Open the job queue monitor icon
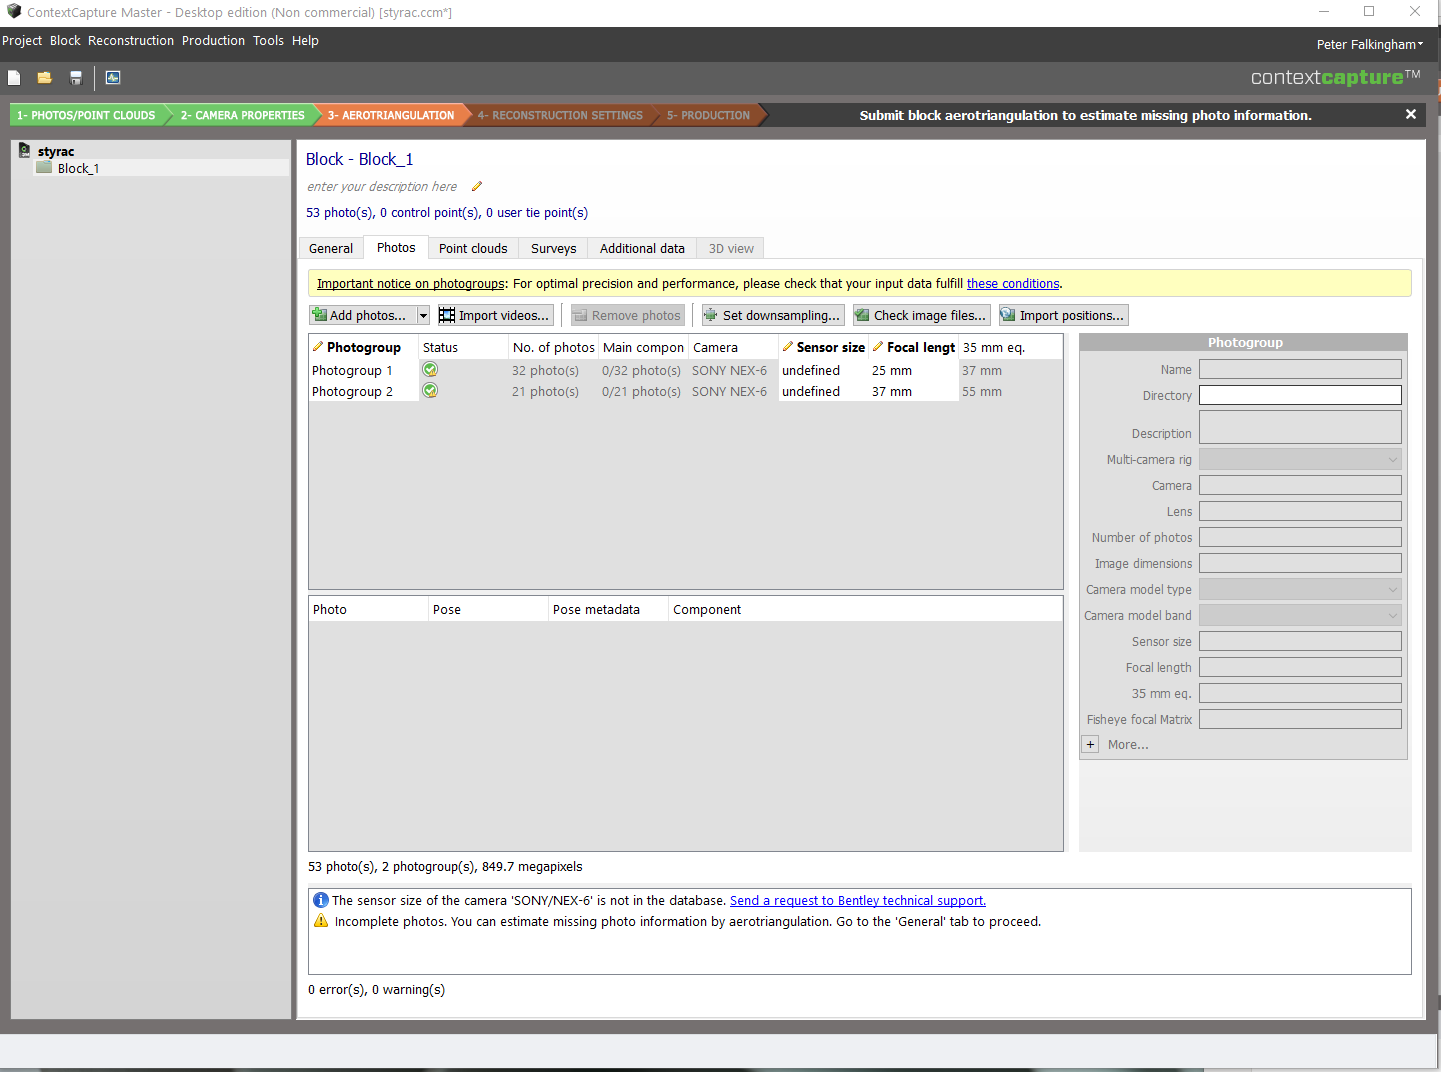 point(113,78)
